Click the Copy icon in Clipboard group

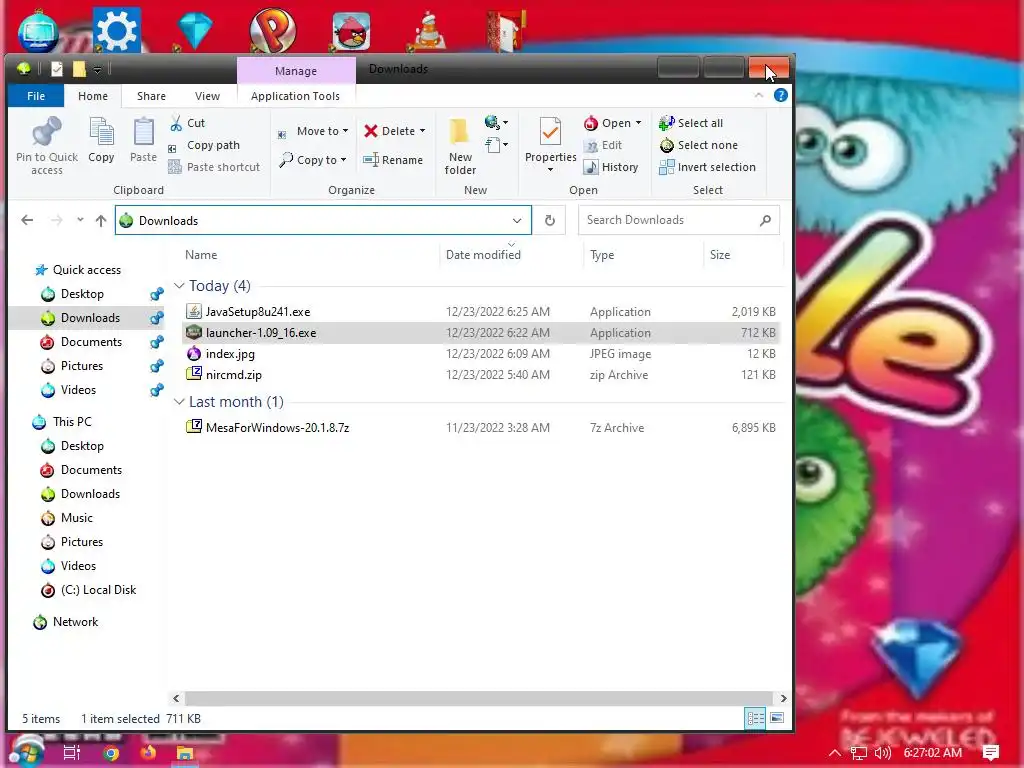click(101, 132)
